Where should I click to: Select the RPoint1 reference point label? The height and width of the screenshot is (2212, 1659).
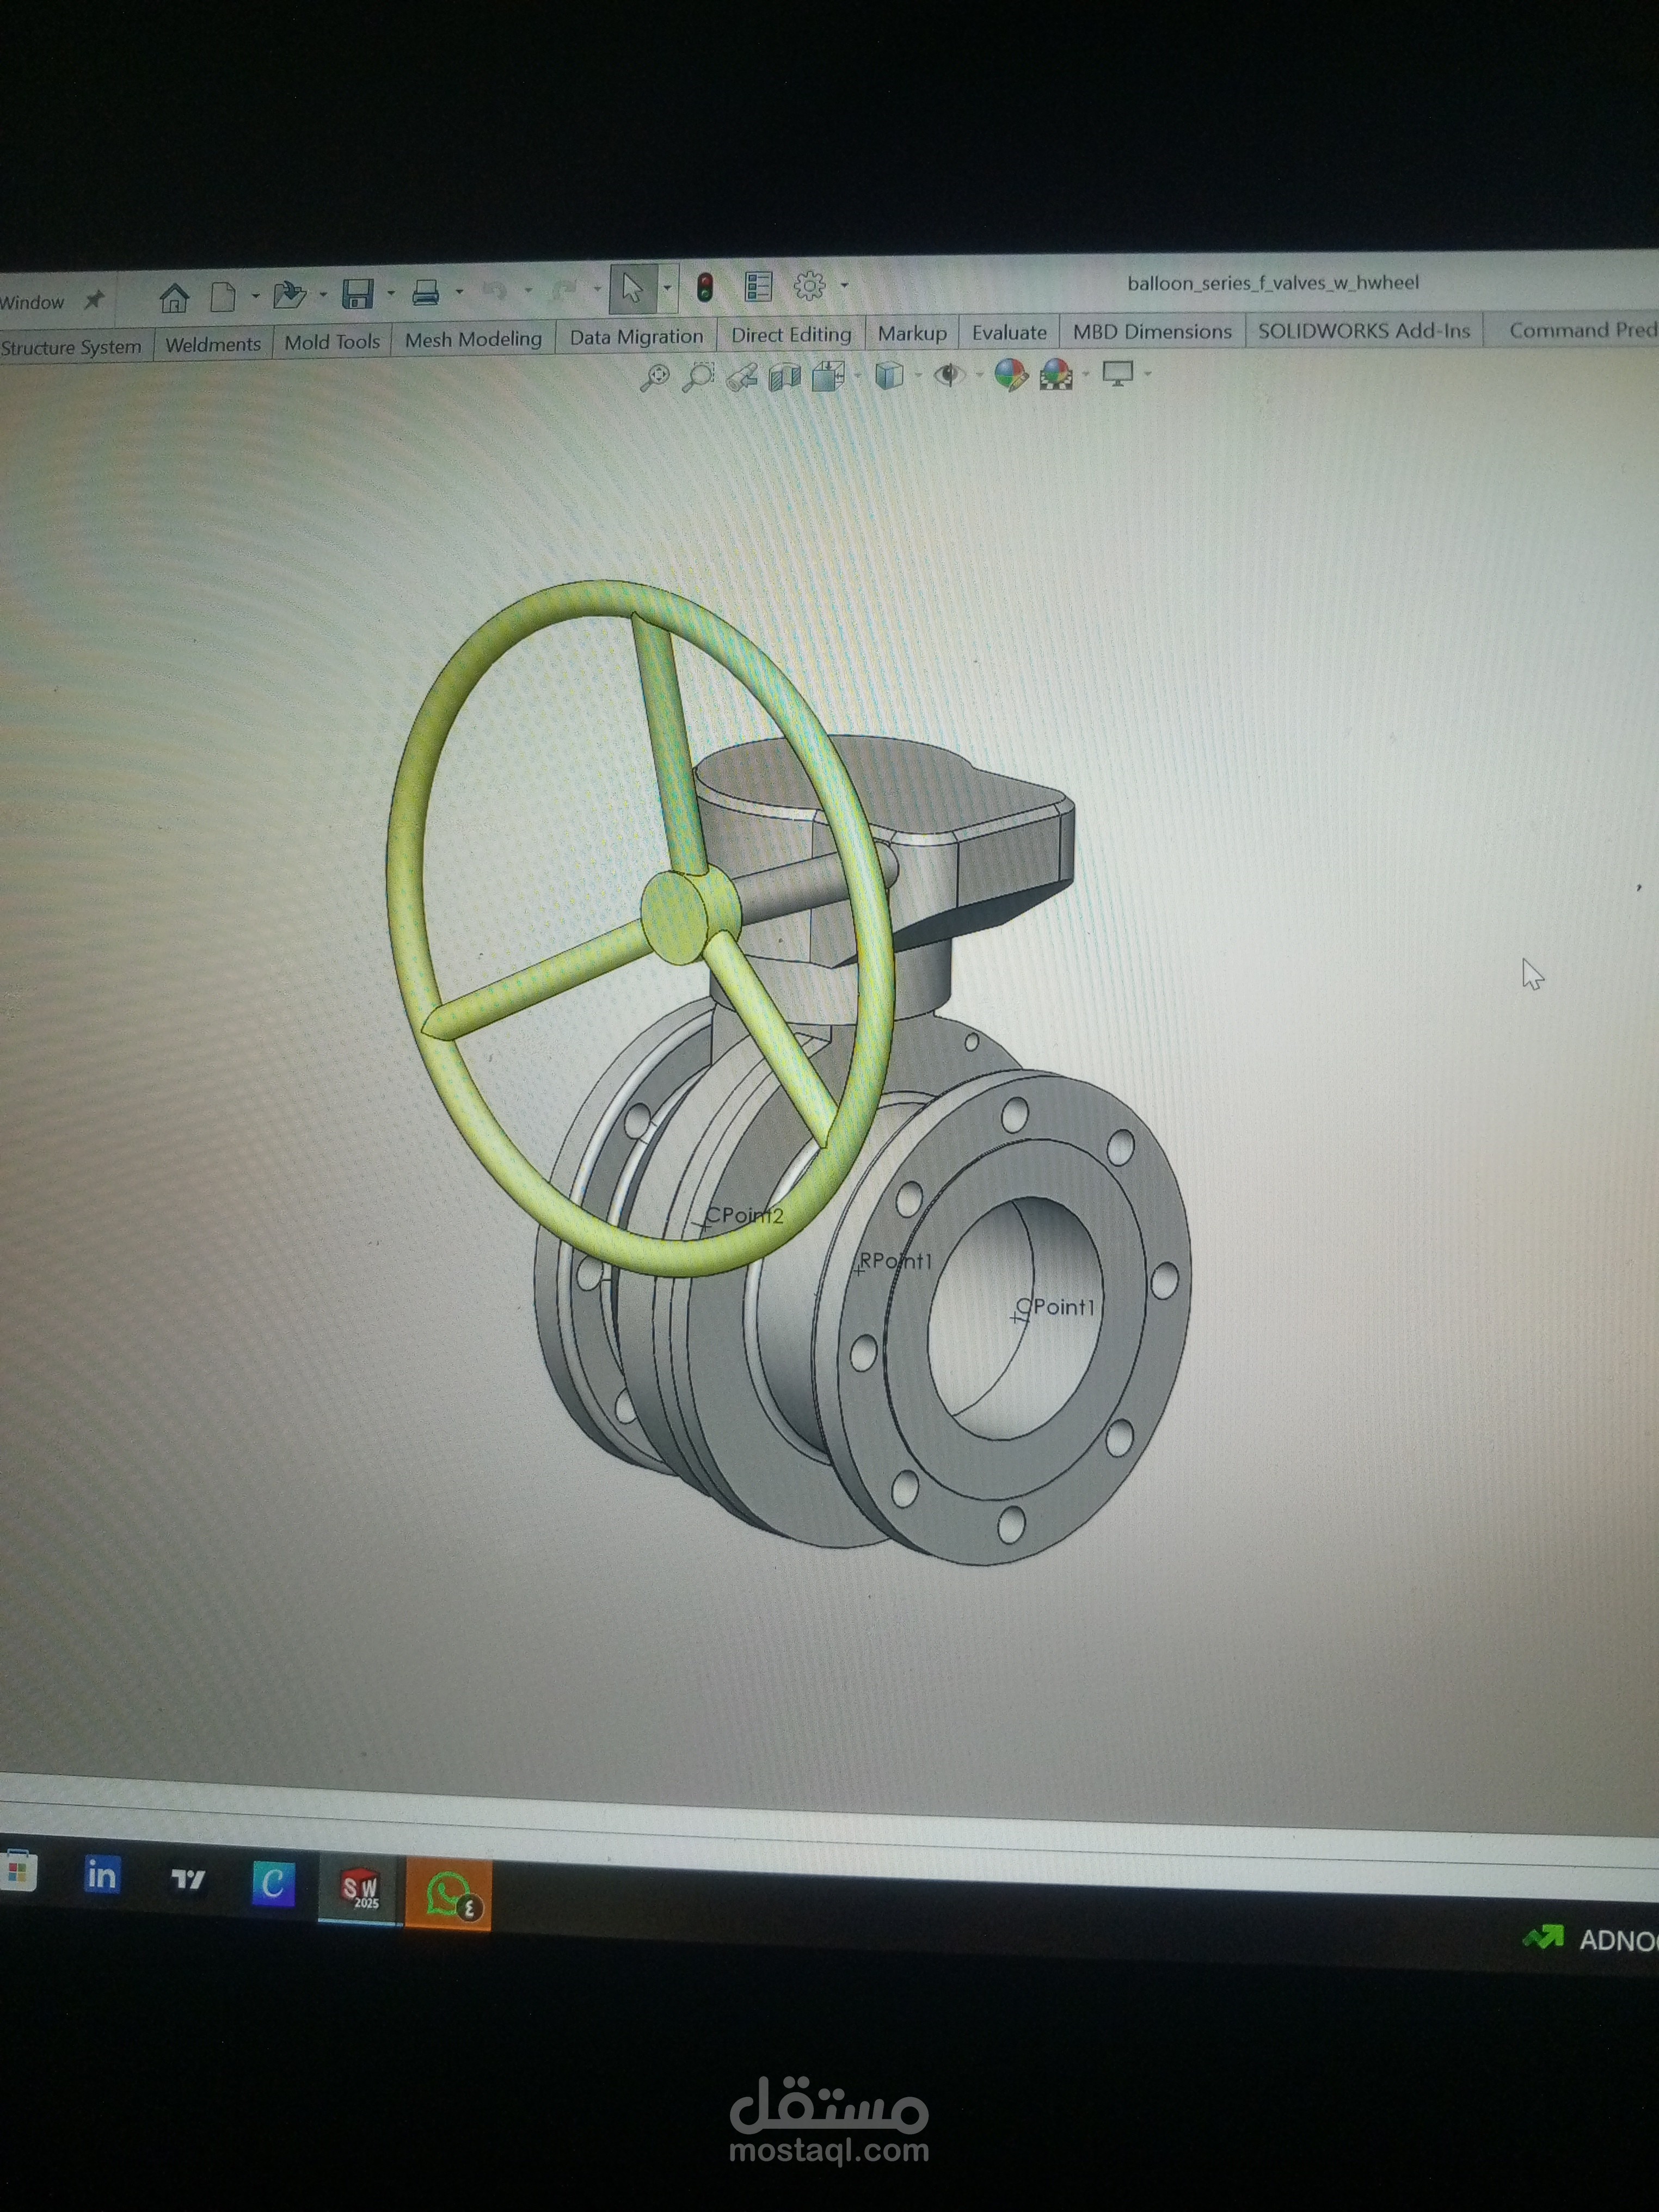click(896, 1261)
